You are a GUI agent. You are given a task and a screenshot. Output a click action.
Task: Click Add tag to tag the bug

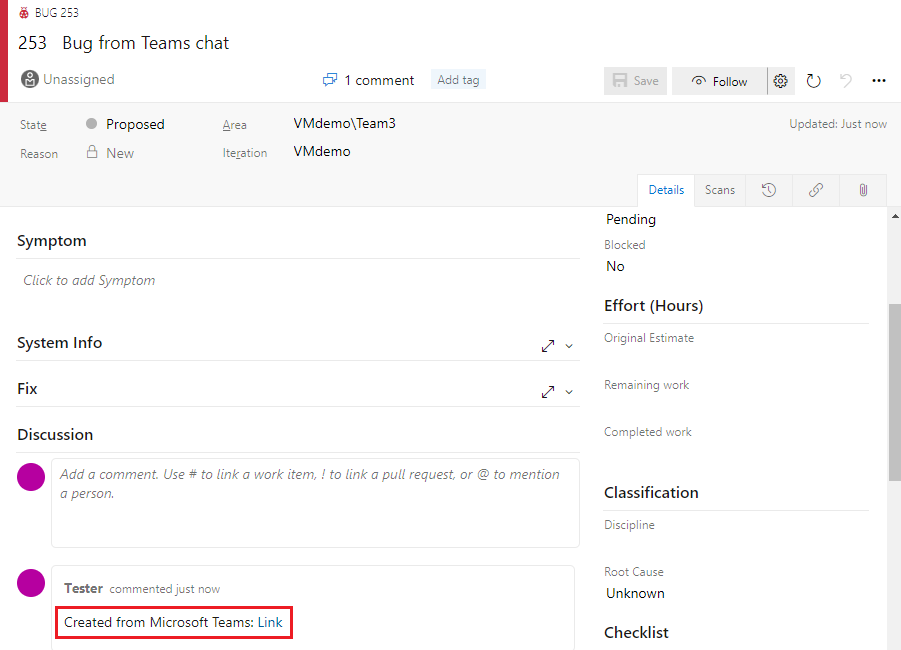click(x=457, y=78)
